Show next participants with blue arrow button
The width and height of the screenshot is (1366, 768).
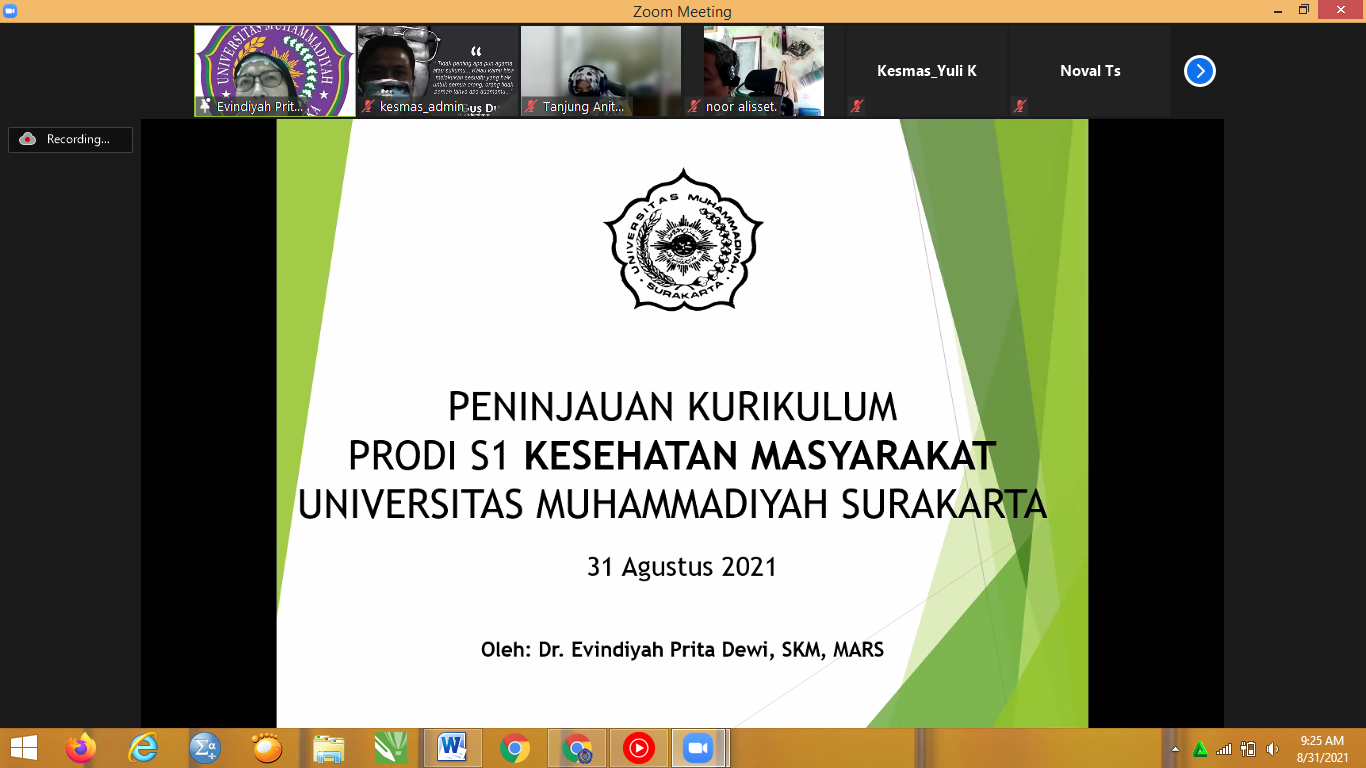pyautogui.click(x=1200, y=71)
